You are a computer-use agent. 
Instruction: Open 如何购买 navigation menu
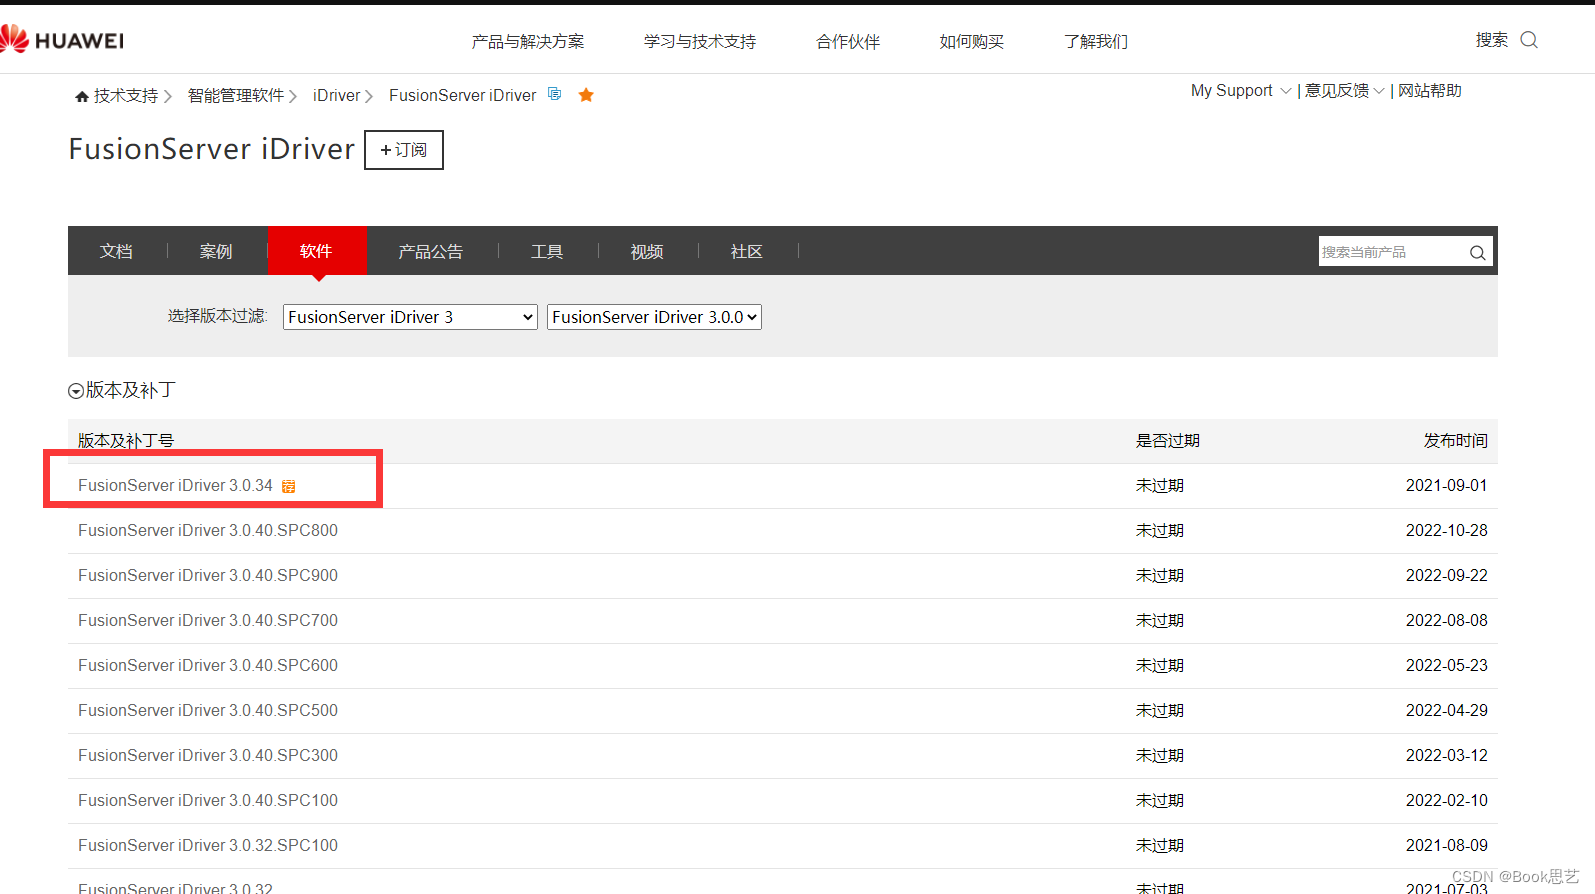point(972,41)
